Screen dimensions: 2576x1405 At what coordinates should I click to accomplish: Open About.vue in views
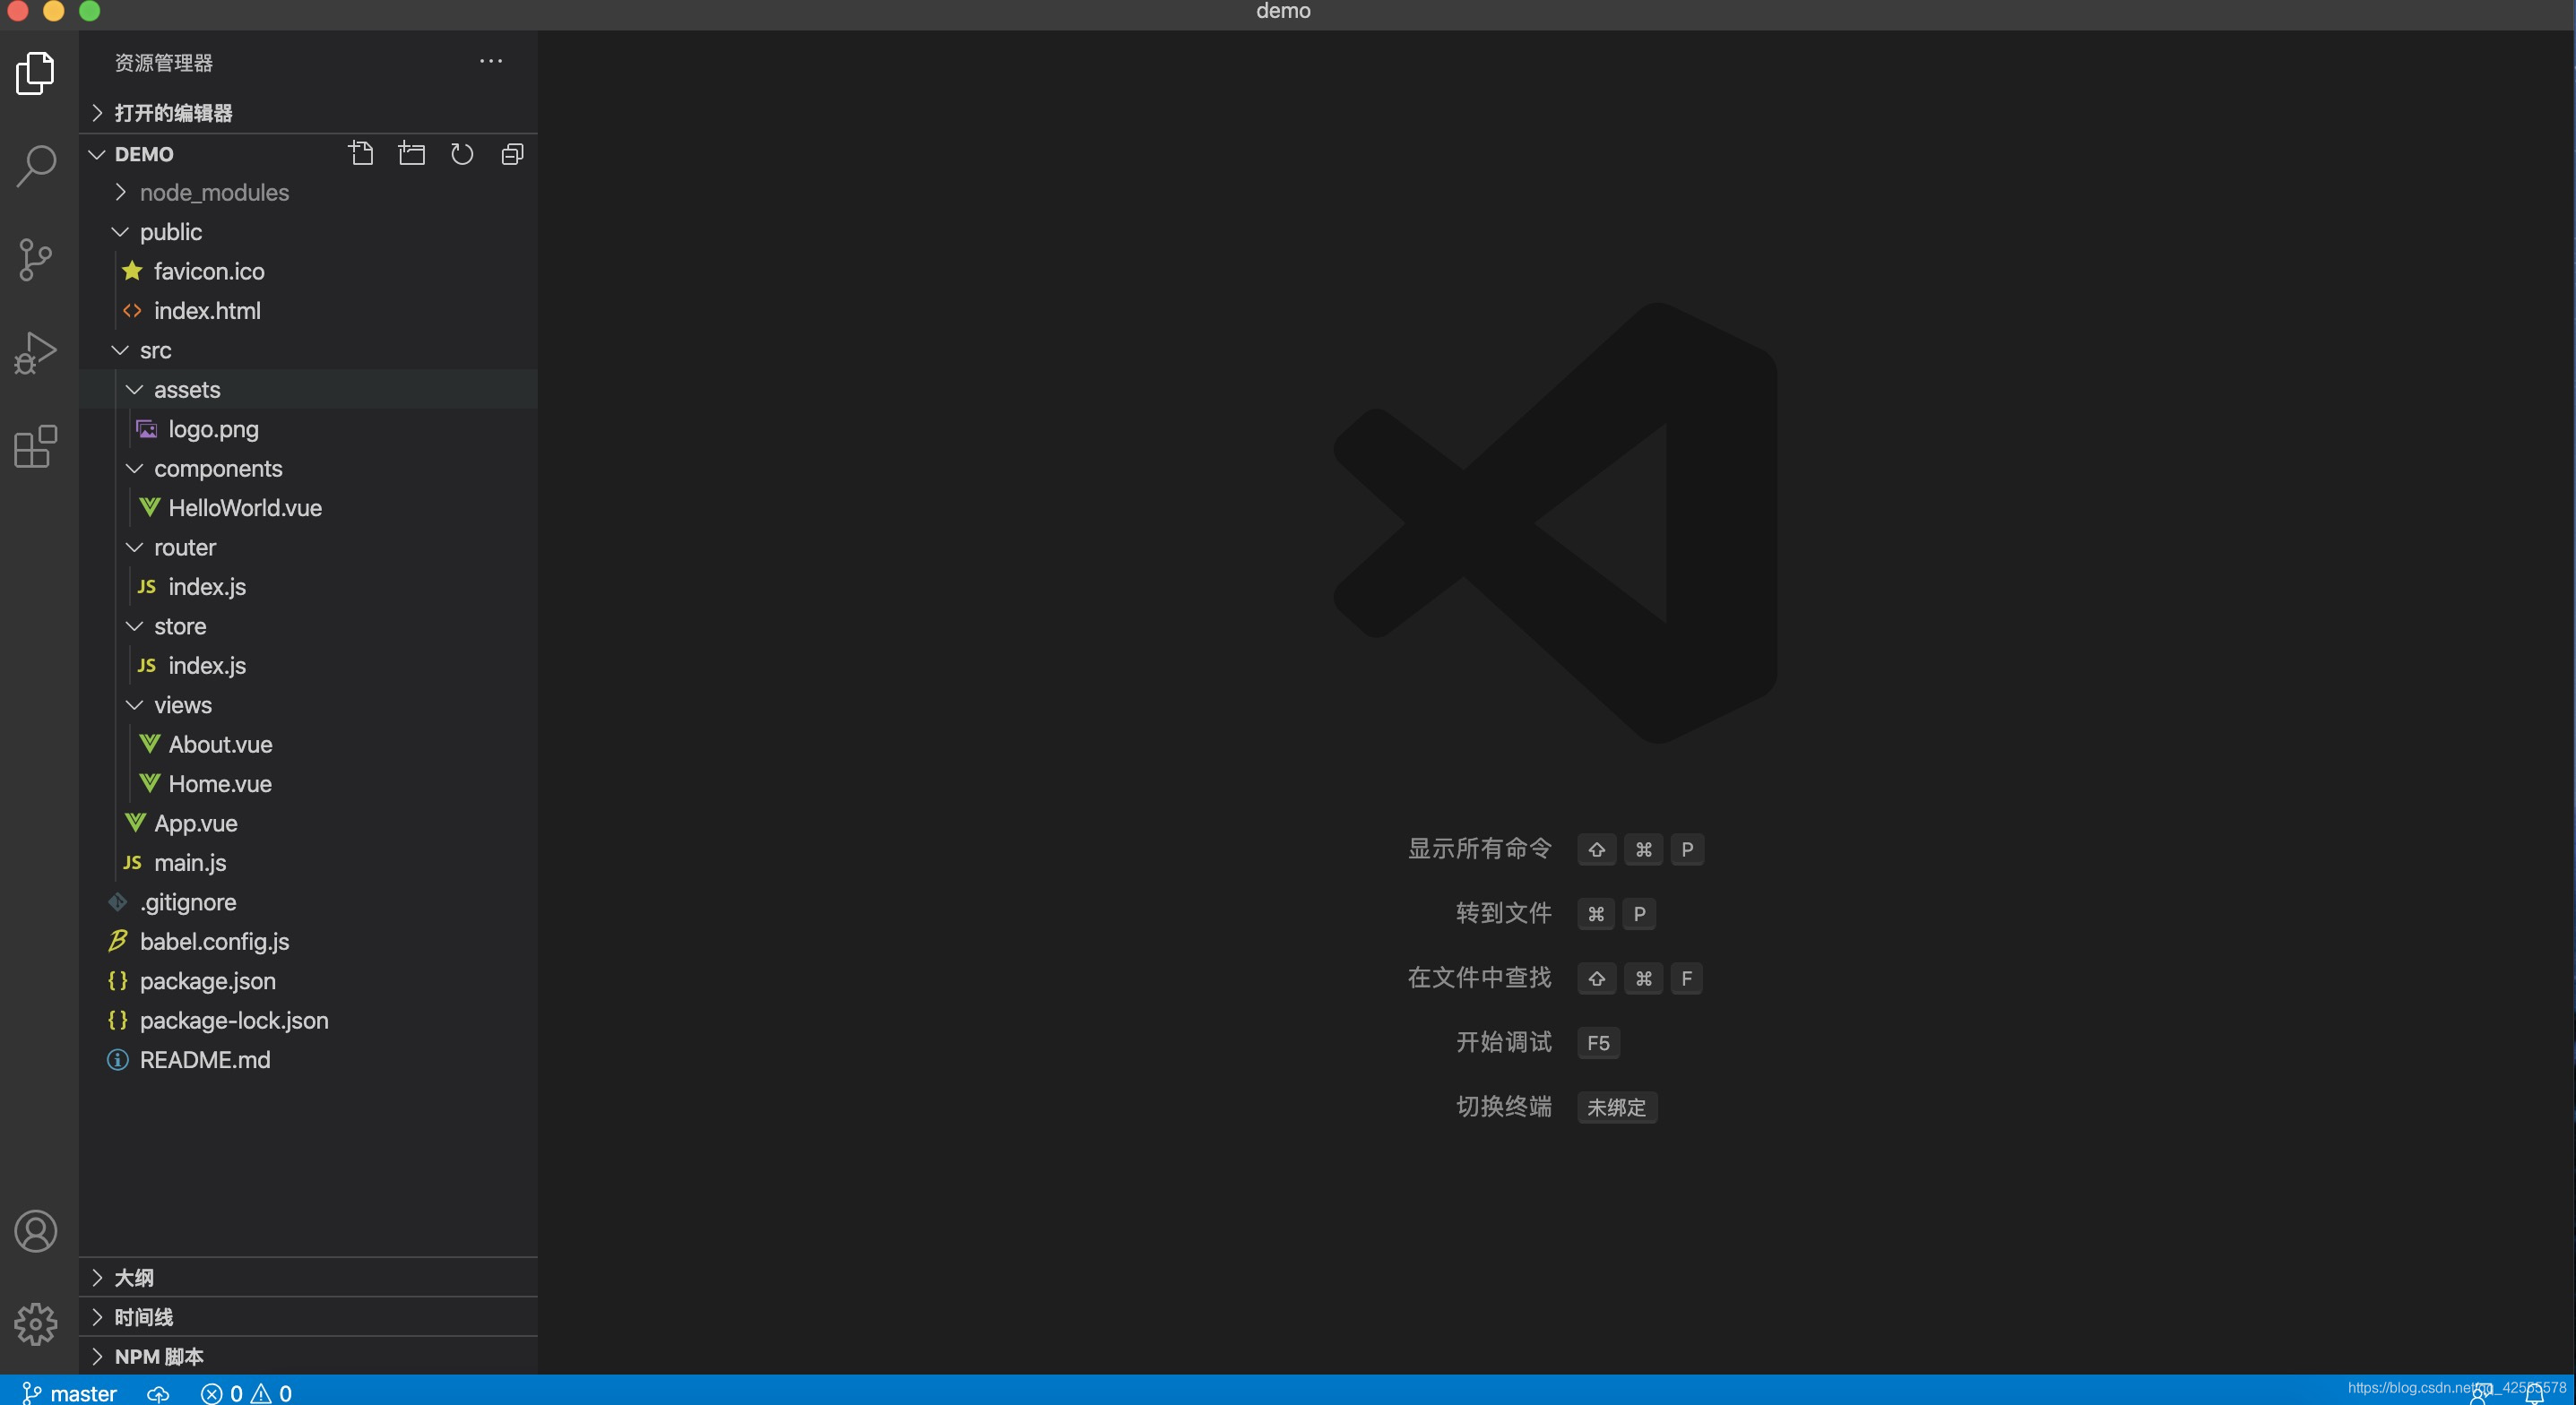tap(308, 745)
